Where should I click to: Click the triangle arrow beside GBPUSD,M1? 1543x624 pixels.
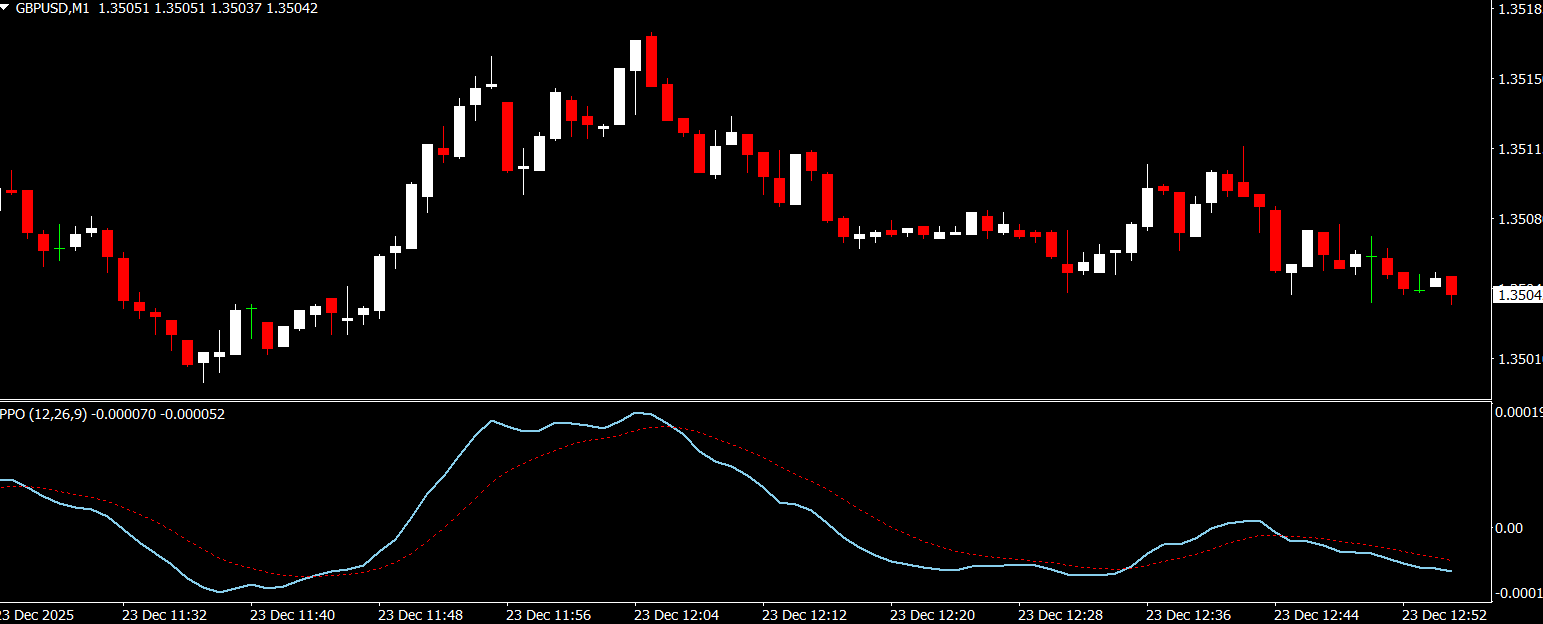point(7,7)
